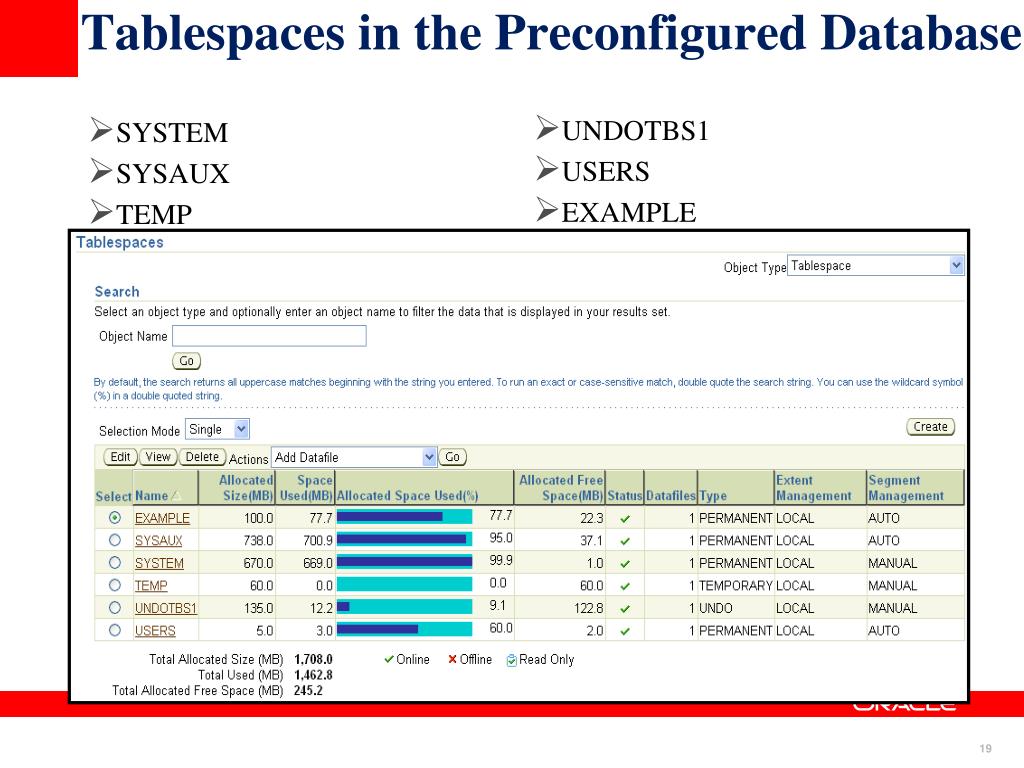Image resolution: width=1024 pixels, height=768 pixels.
Task: Click the Total Used value 1,462.8
Action: (x=313, y=675)
